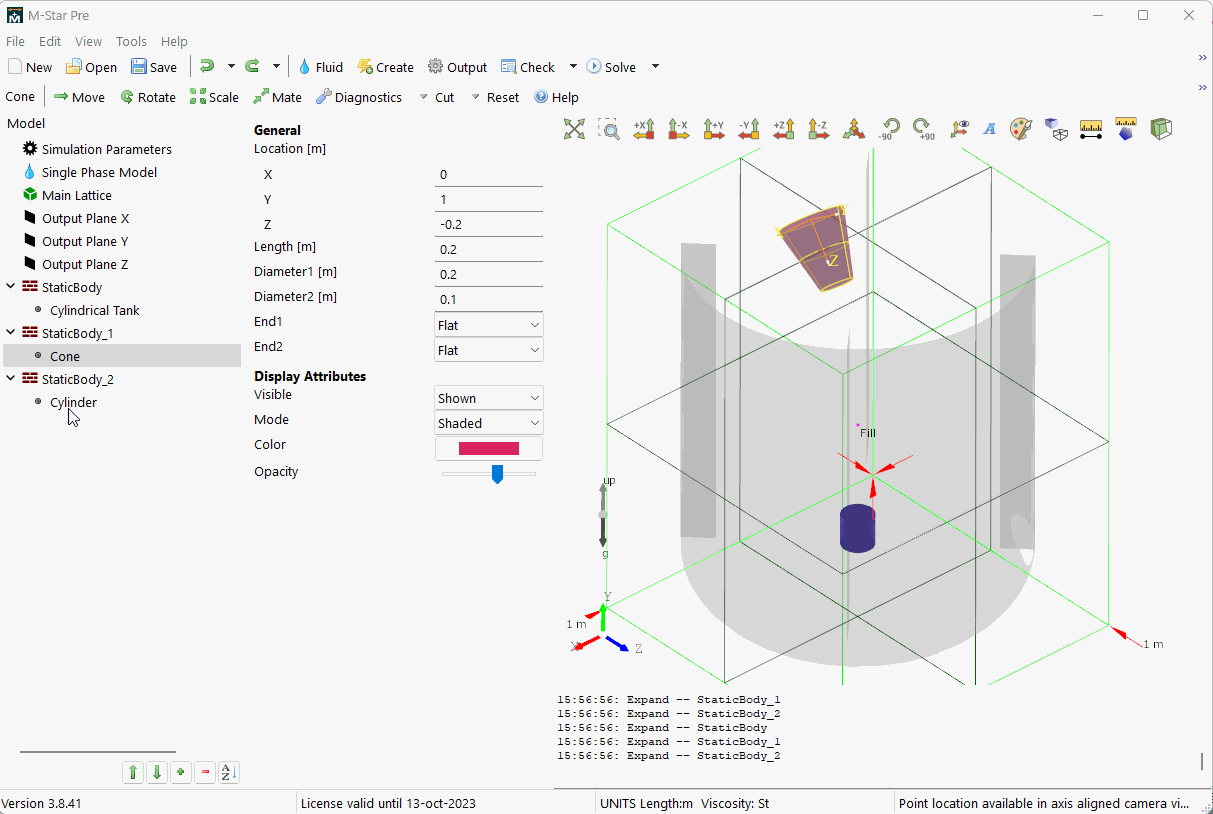Open the Diagnostics wrench tool
This screenshot has width=1213, height=814.
(x=359, y=97)
